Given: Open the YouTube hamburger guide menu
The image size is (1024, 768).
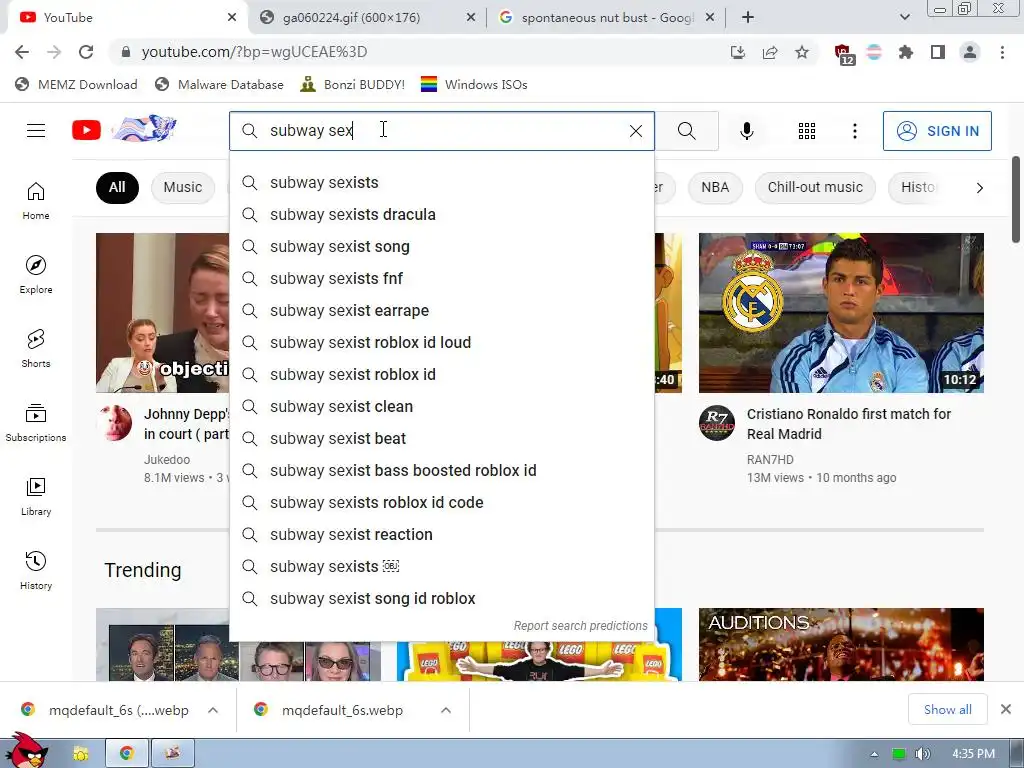Looking at the screenshot, I should (x=36, y=131).
